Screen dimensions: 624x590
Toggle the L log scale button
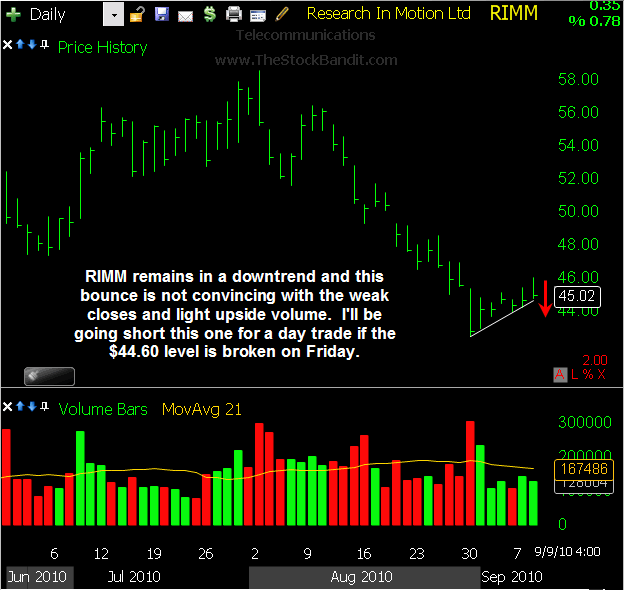coord(574,375)
